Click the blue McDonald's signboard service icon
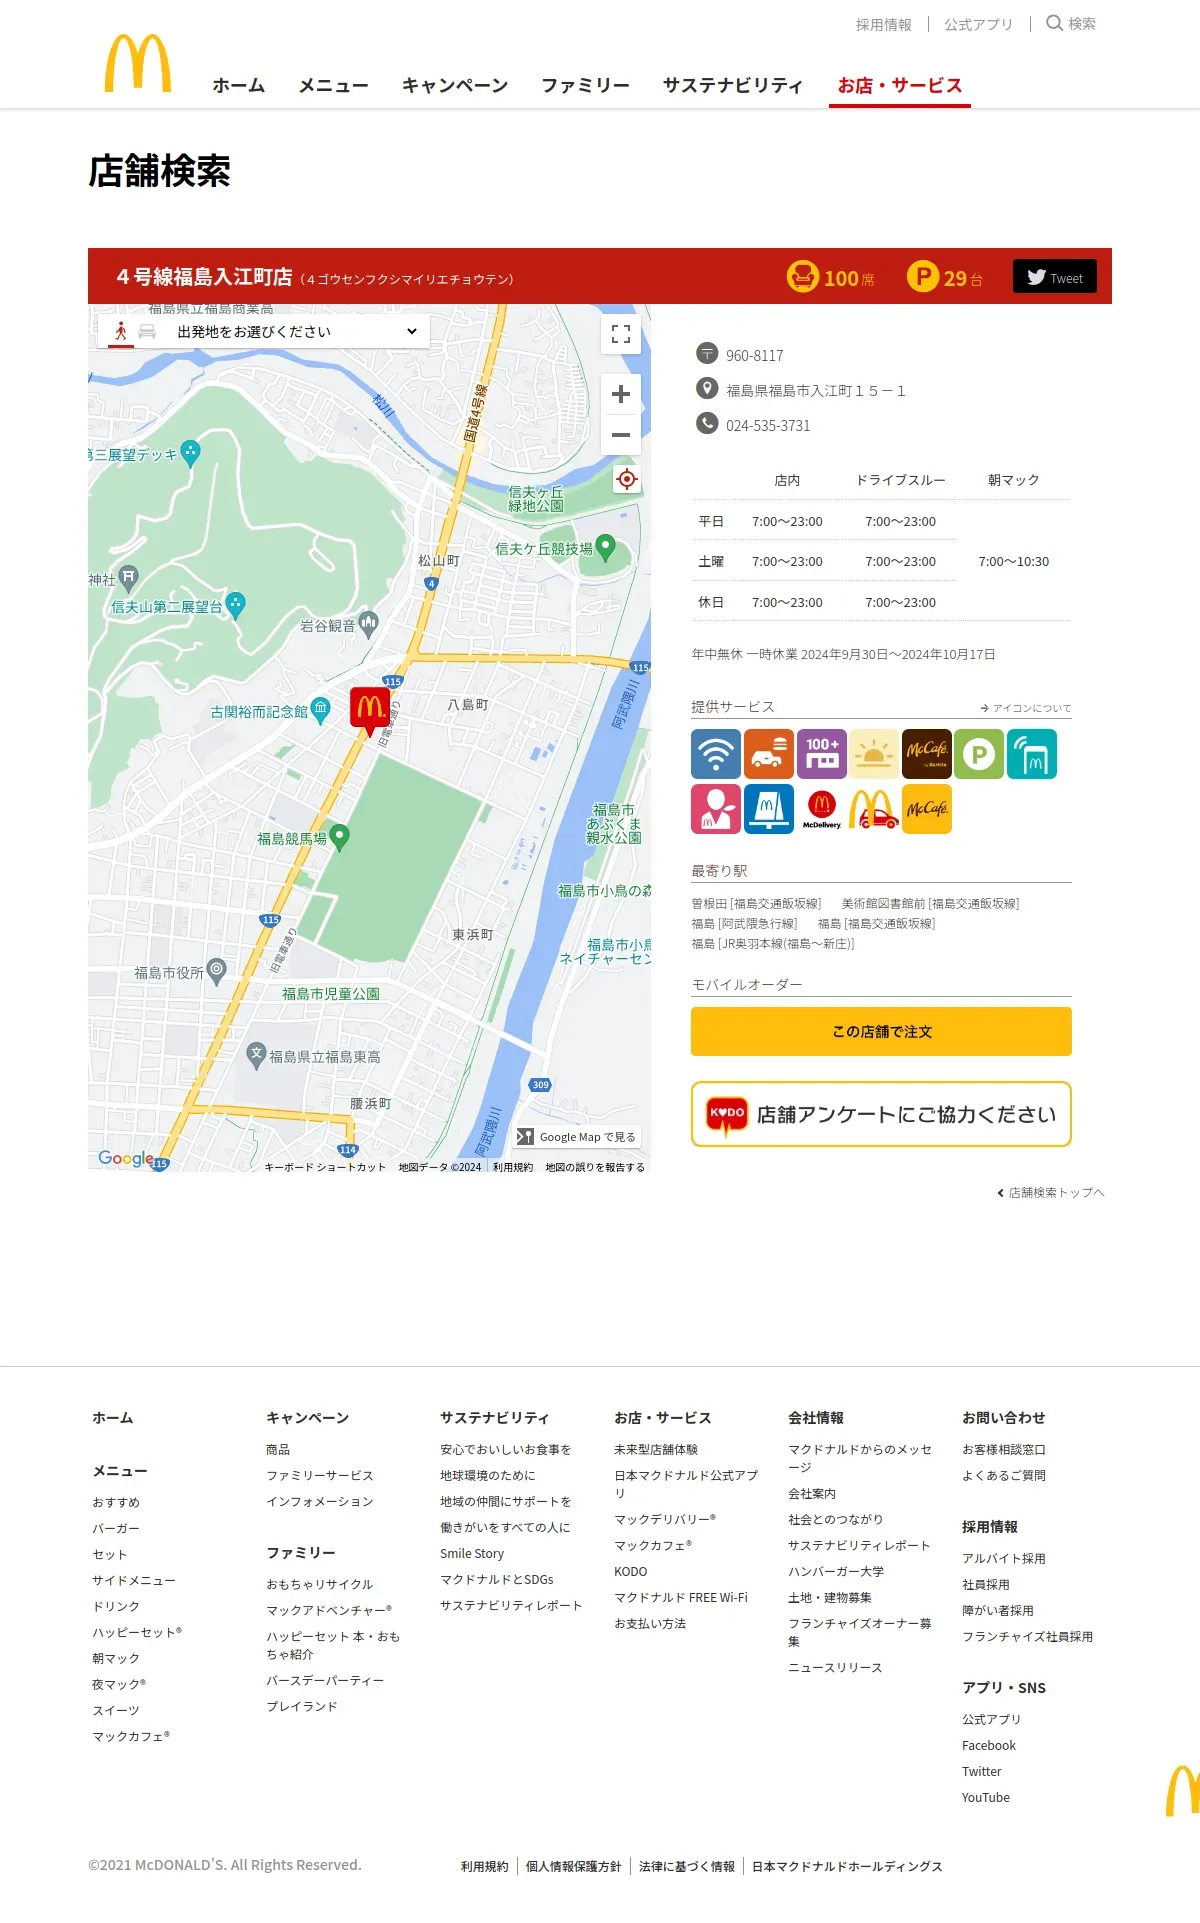Image resolution: width=1200 pixels, height=1923 pixels. click(769, 809)
